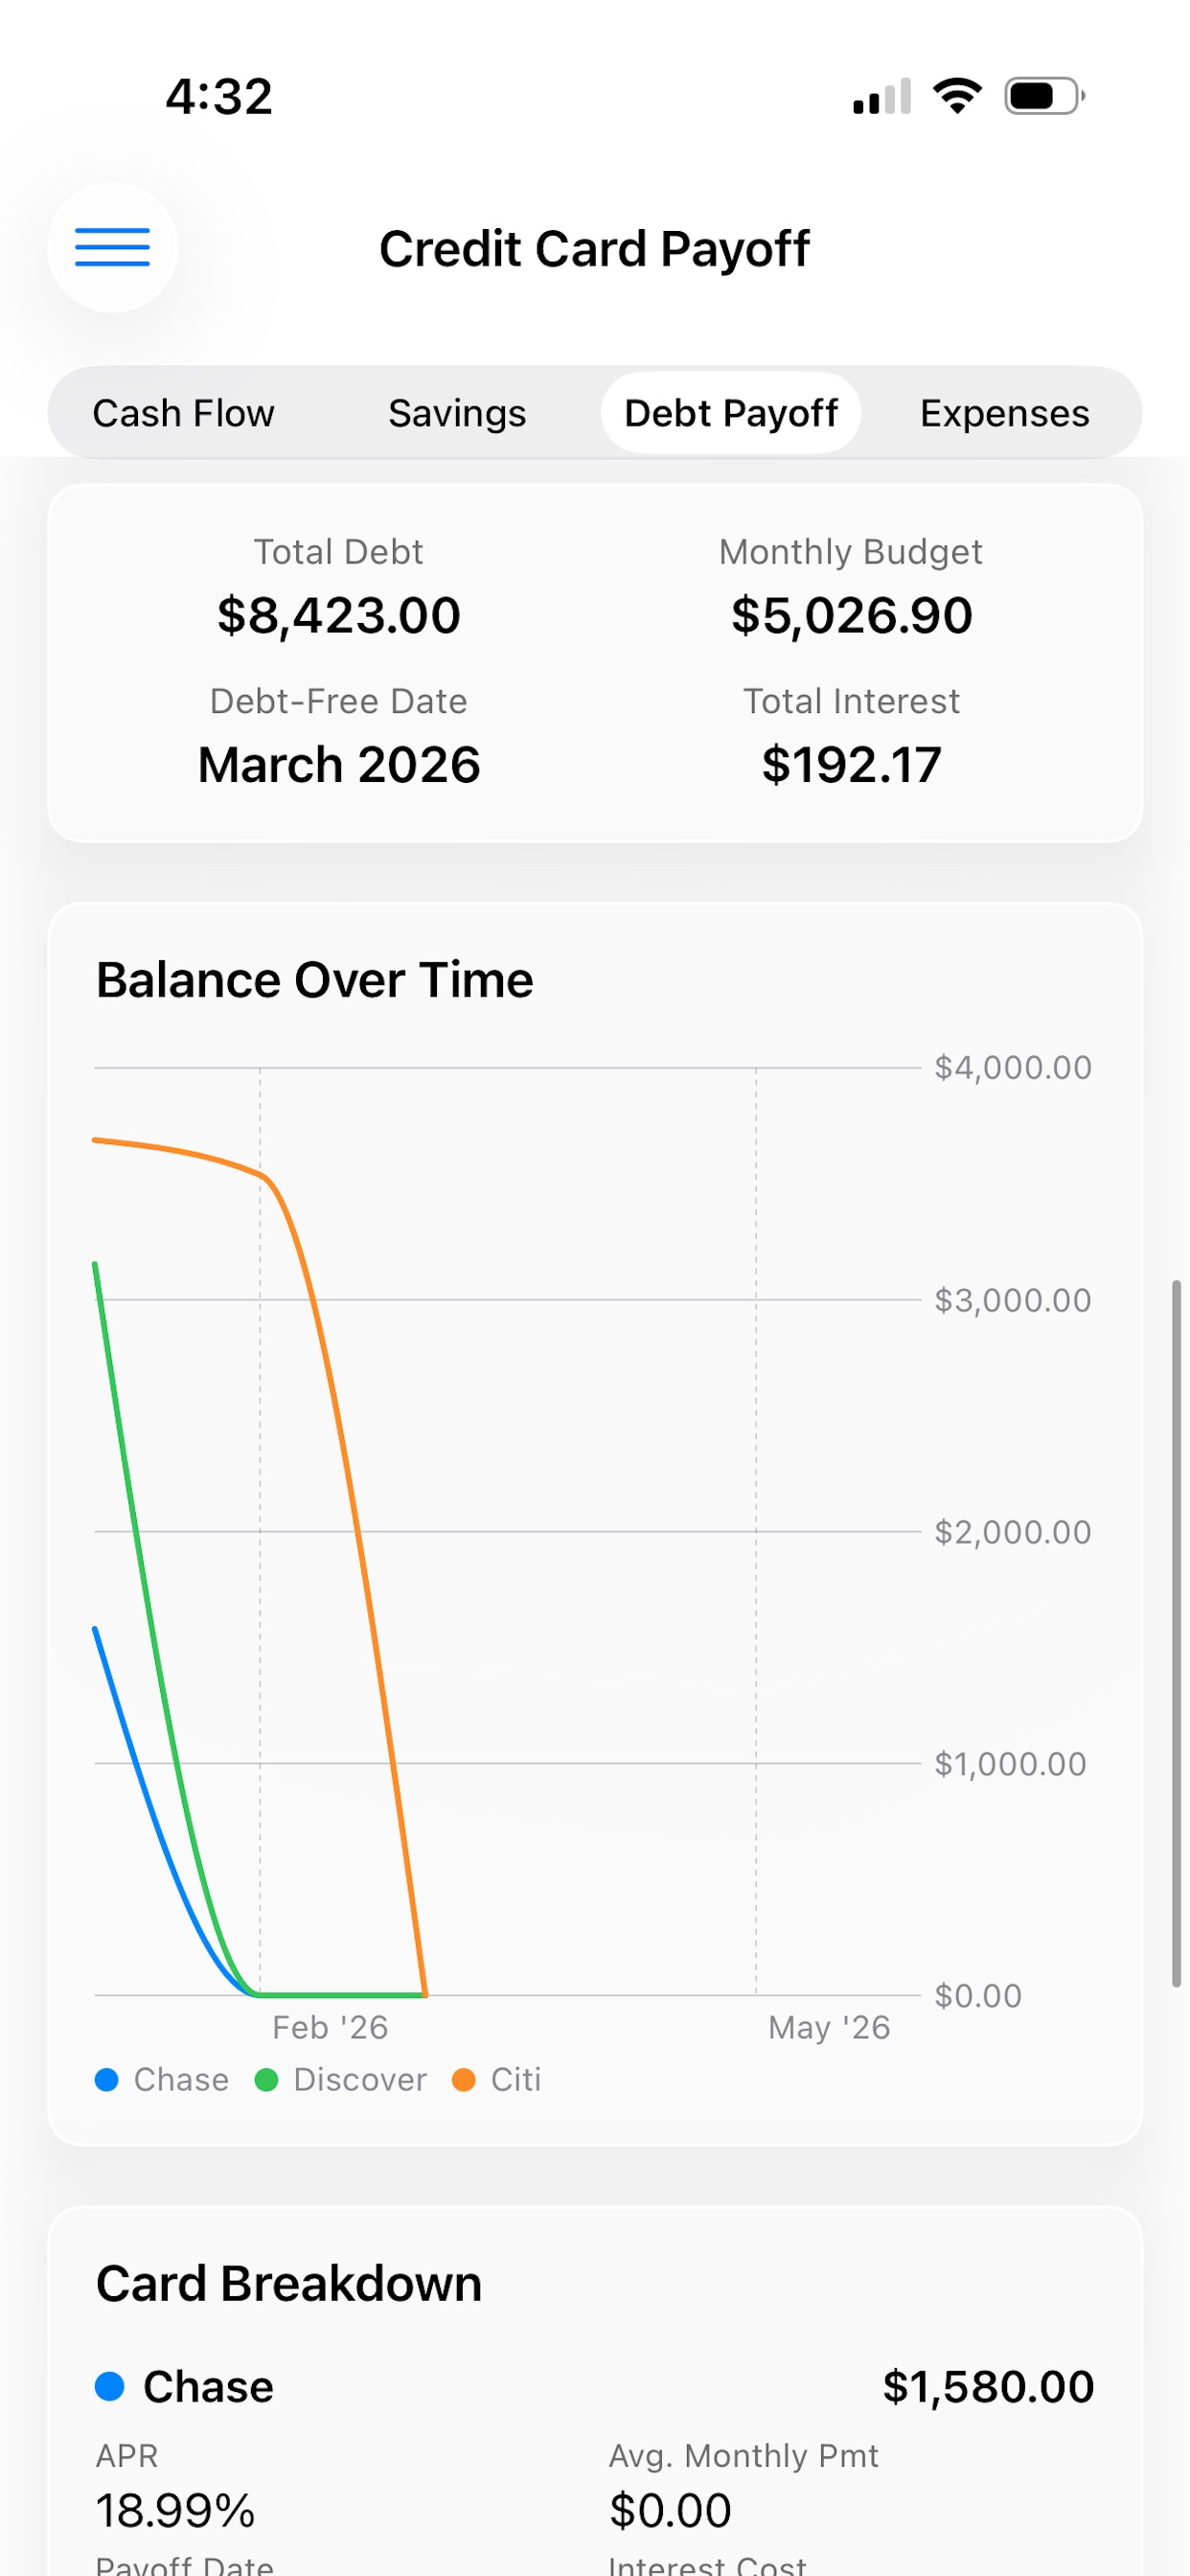
Task: Tap the Total Debt value $8,423.00
Action: [x=339, y=615]
